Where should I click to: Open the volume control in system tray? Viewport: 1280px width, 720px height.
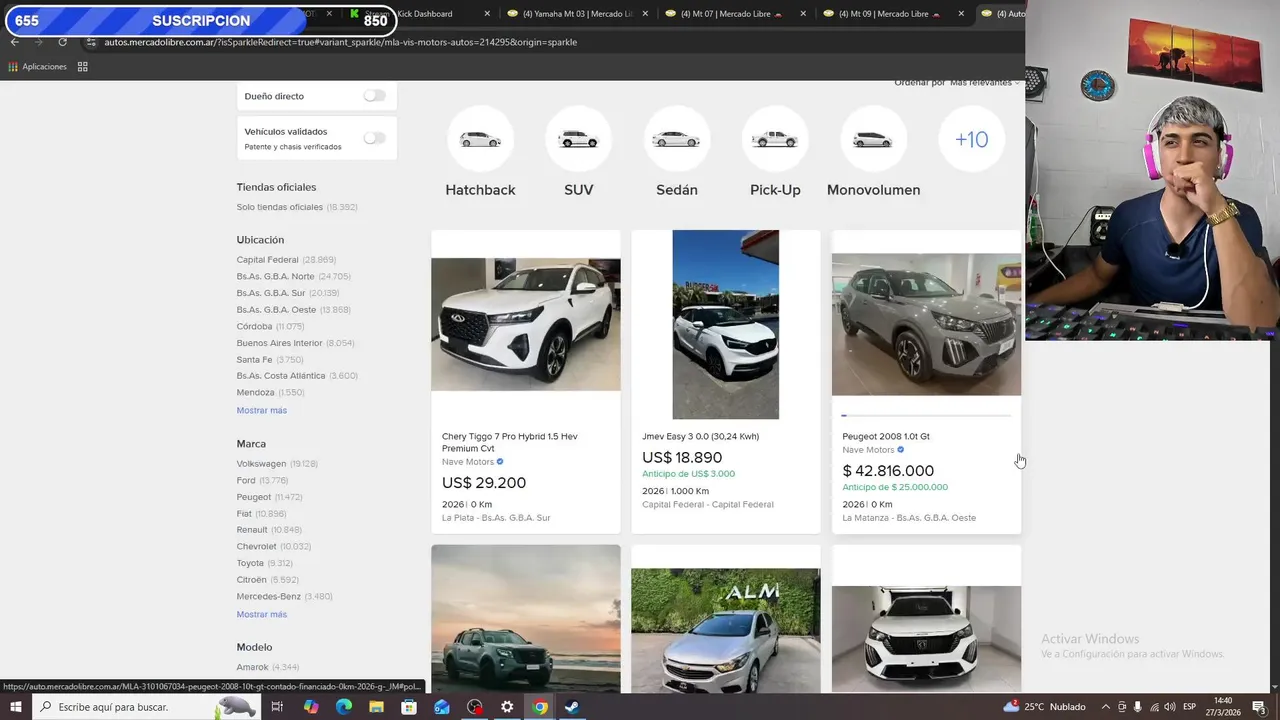click(x=1171, y=707)
